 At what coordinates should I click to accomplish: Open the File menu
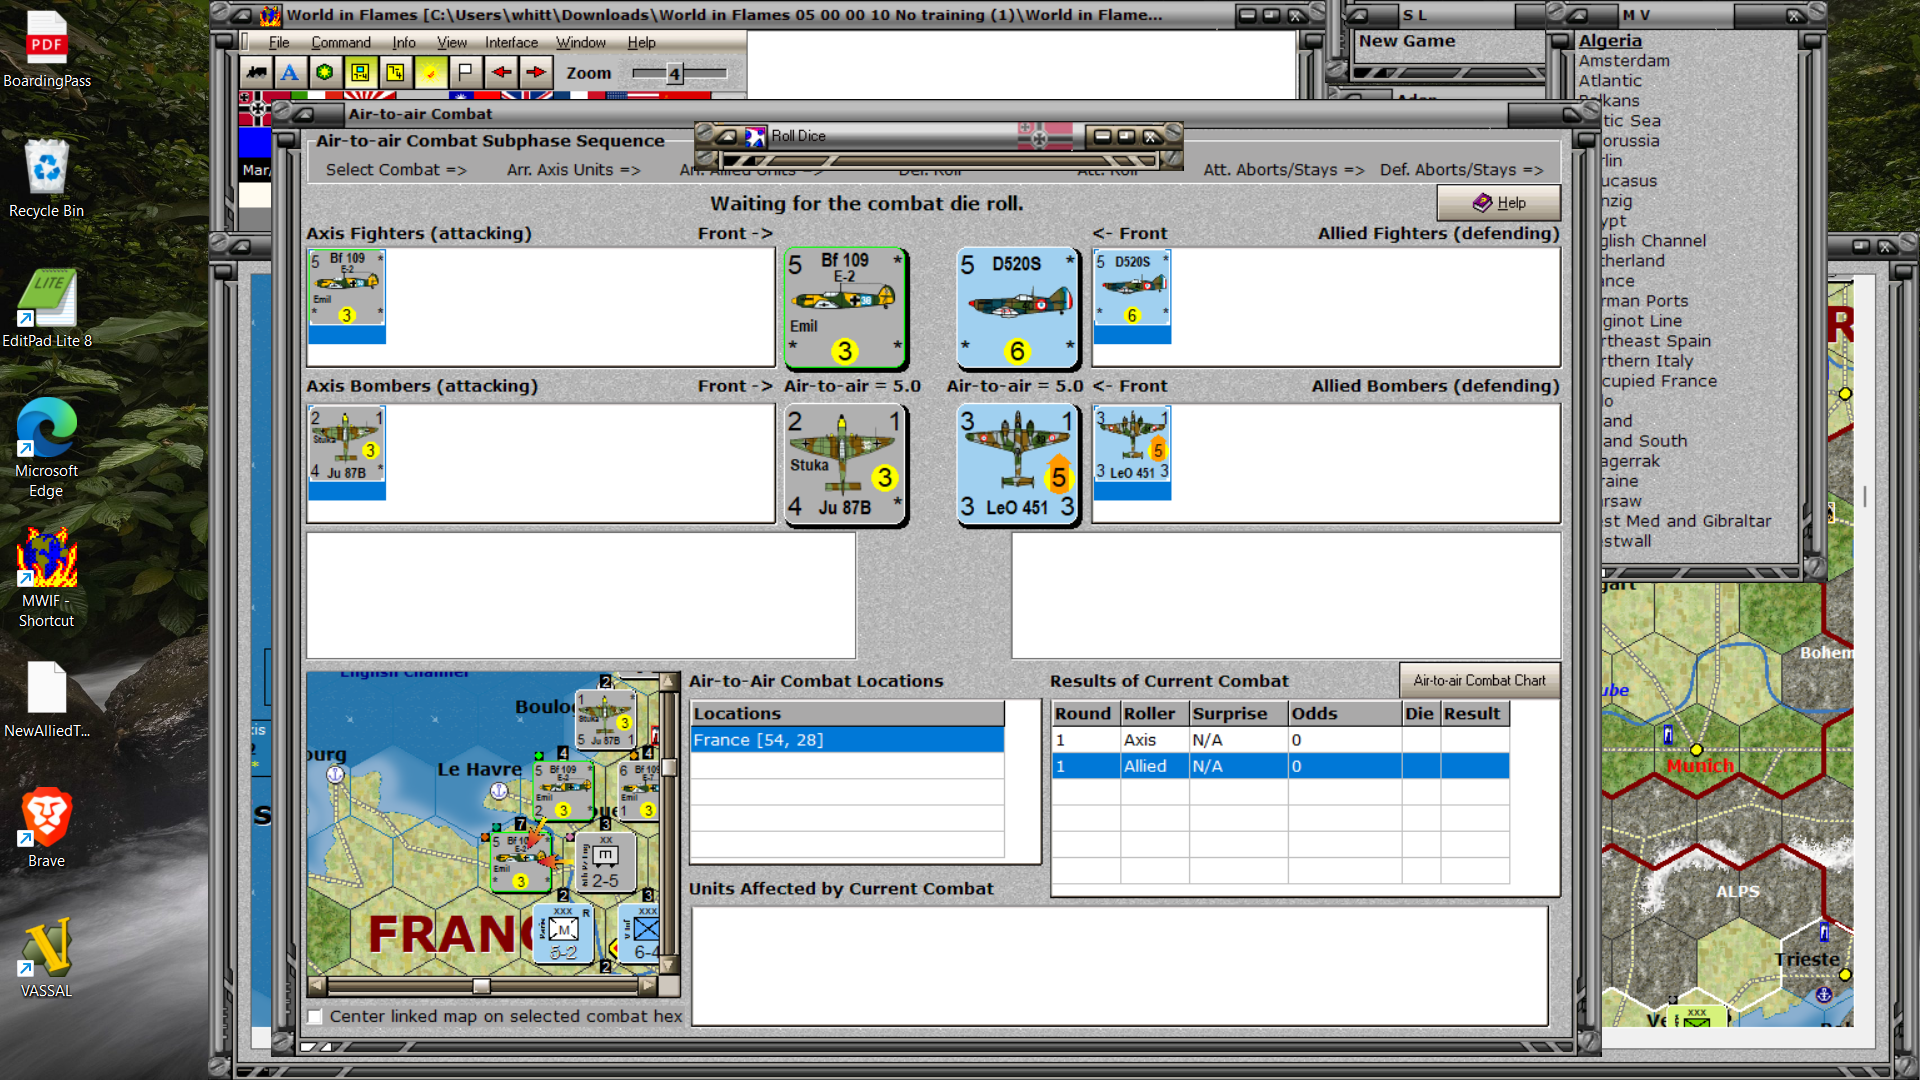tap(279, 42)
